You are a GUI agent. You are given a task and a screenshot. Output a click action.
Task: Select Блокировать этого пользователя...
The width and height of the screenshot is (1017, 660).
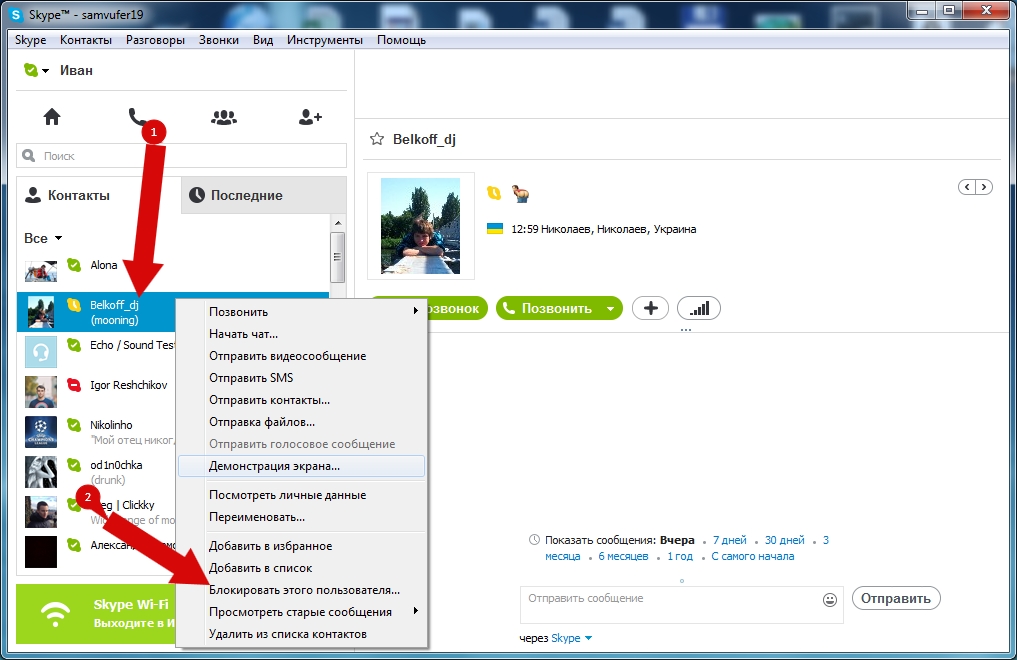coord(302,590)
